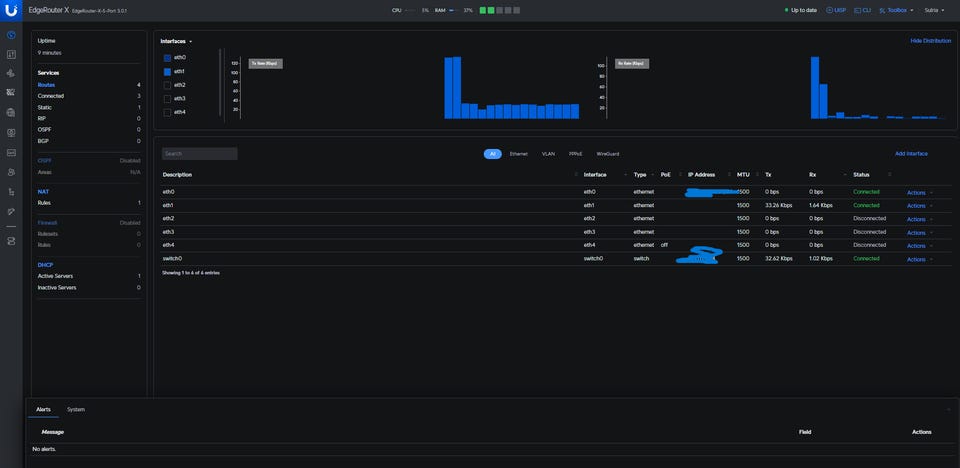Screen dimensions: 960x468
Task: Click the sort handle beside Description column header
Action: click(x=576, y=175)
